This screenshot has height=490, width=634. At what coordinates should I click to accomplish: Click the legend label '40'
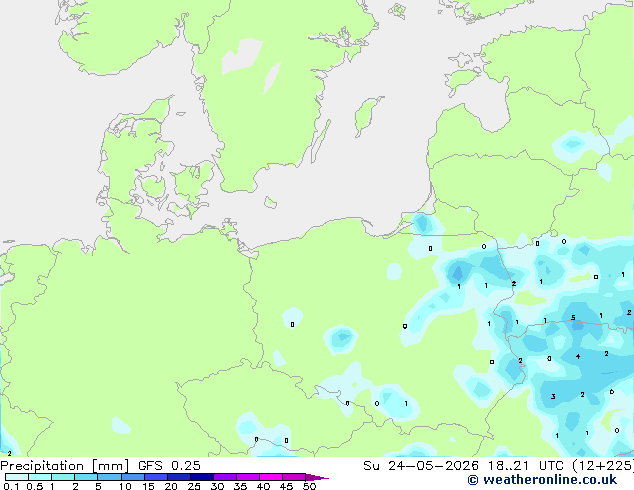(263, 486)
